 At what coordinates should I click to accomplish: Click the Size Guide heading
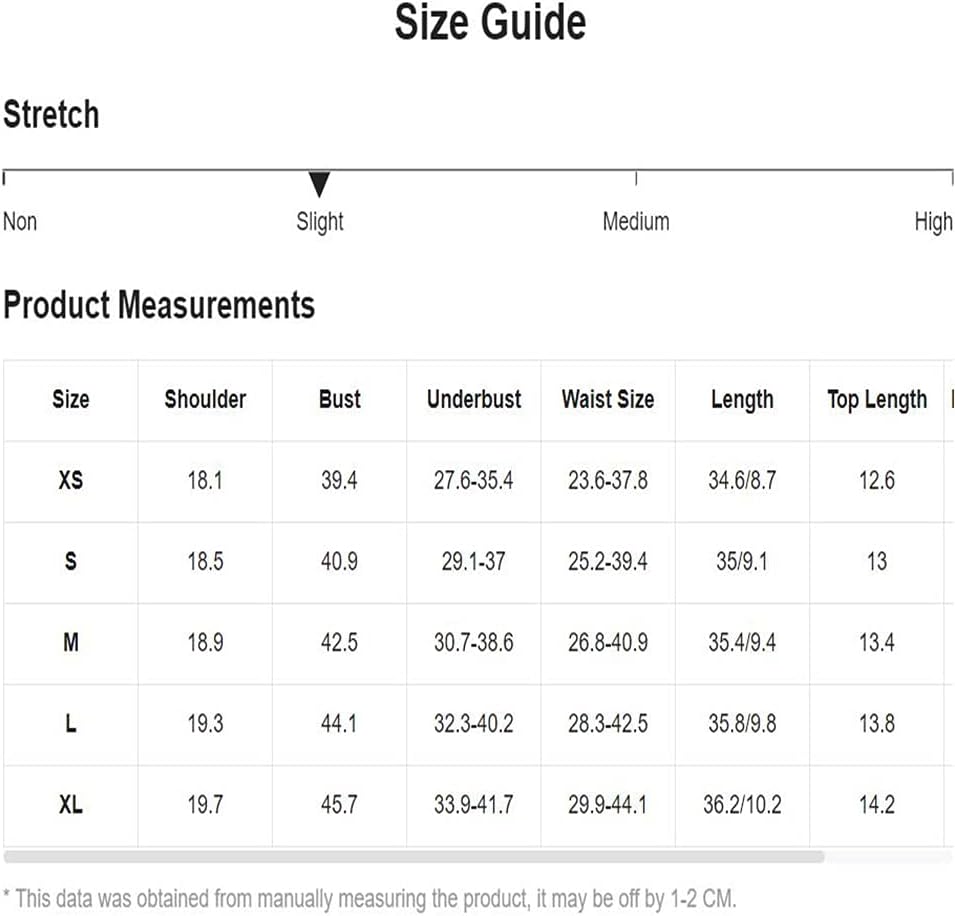click(490, 22)
